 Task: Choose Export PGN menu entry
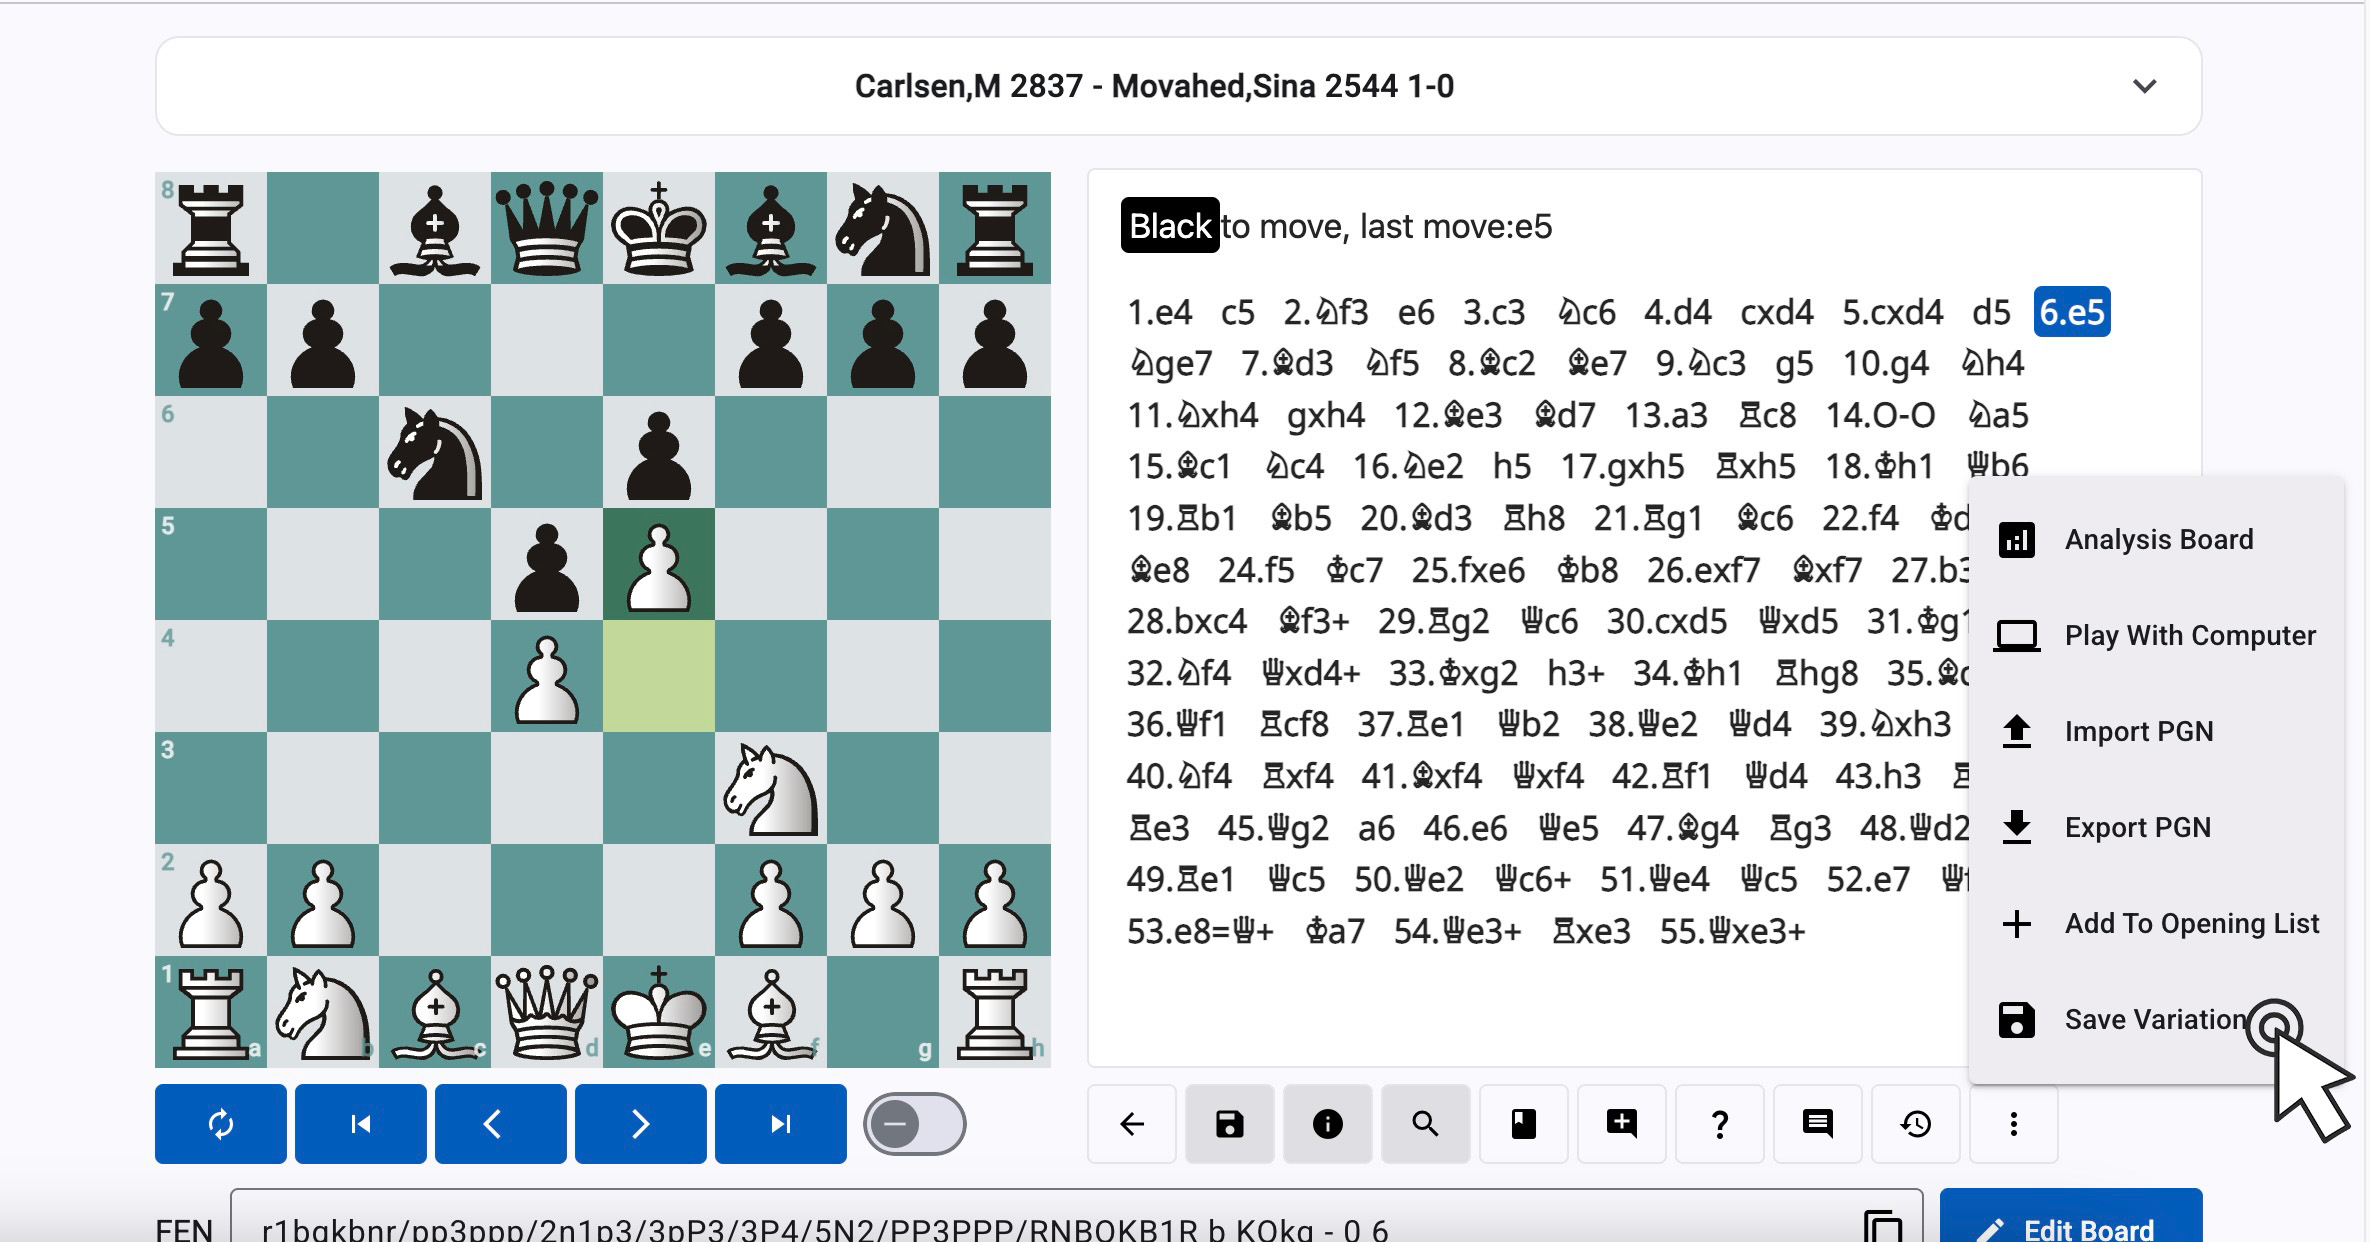click(2137, 828)
